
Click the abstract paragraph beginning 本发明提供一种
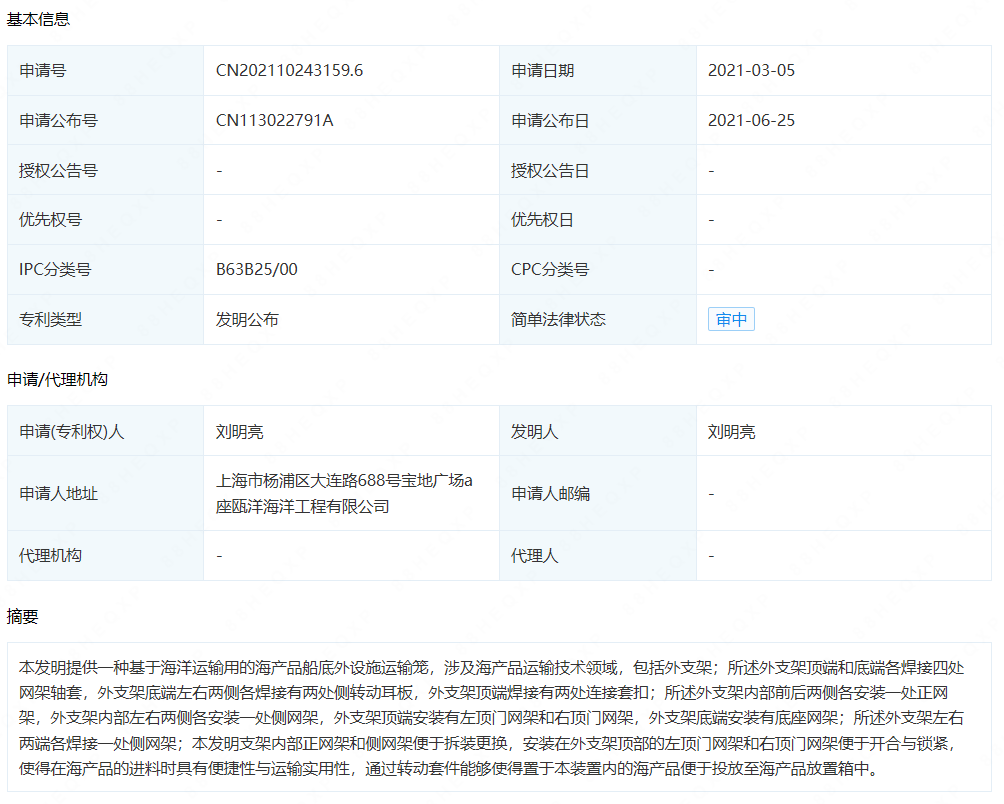point(492,718)
